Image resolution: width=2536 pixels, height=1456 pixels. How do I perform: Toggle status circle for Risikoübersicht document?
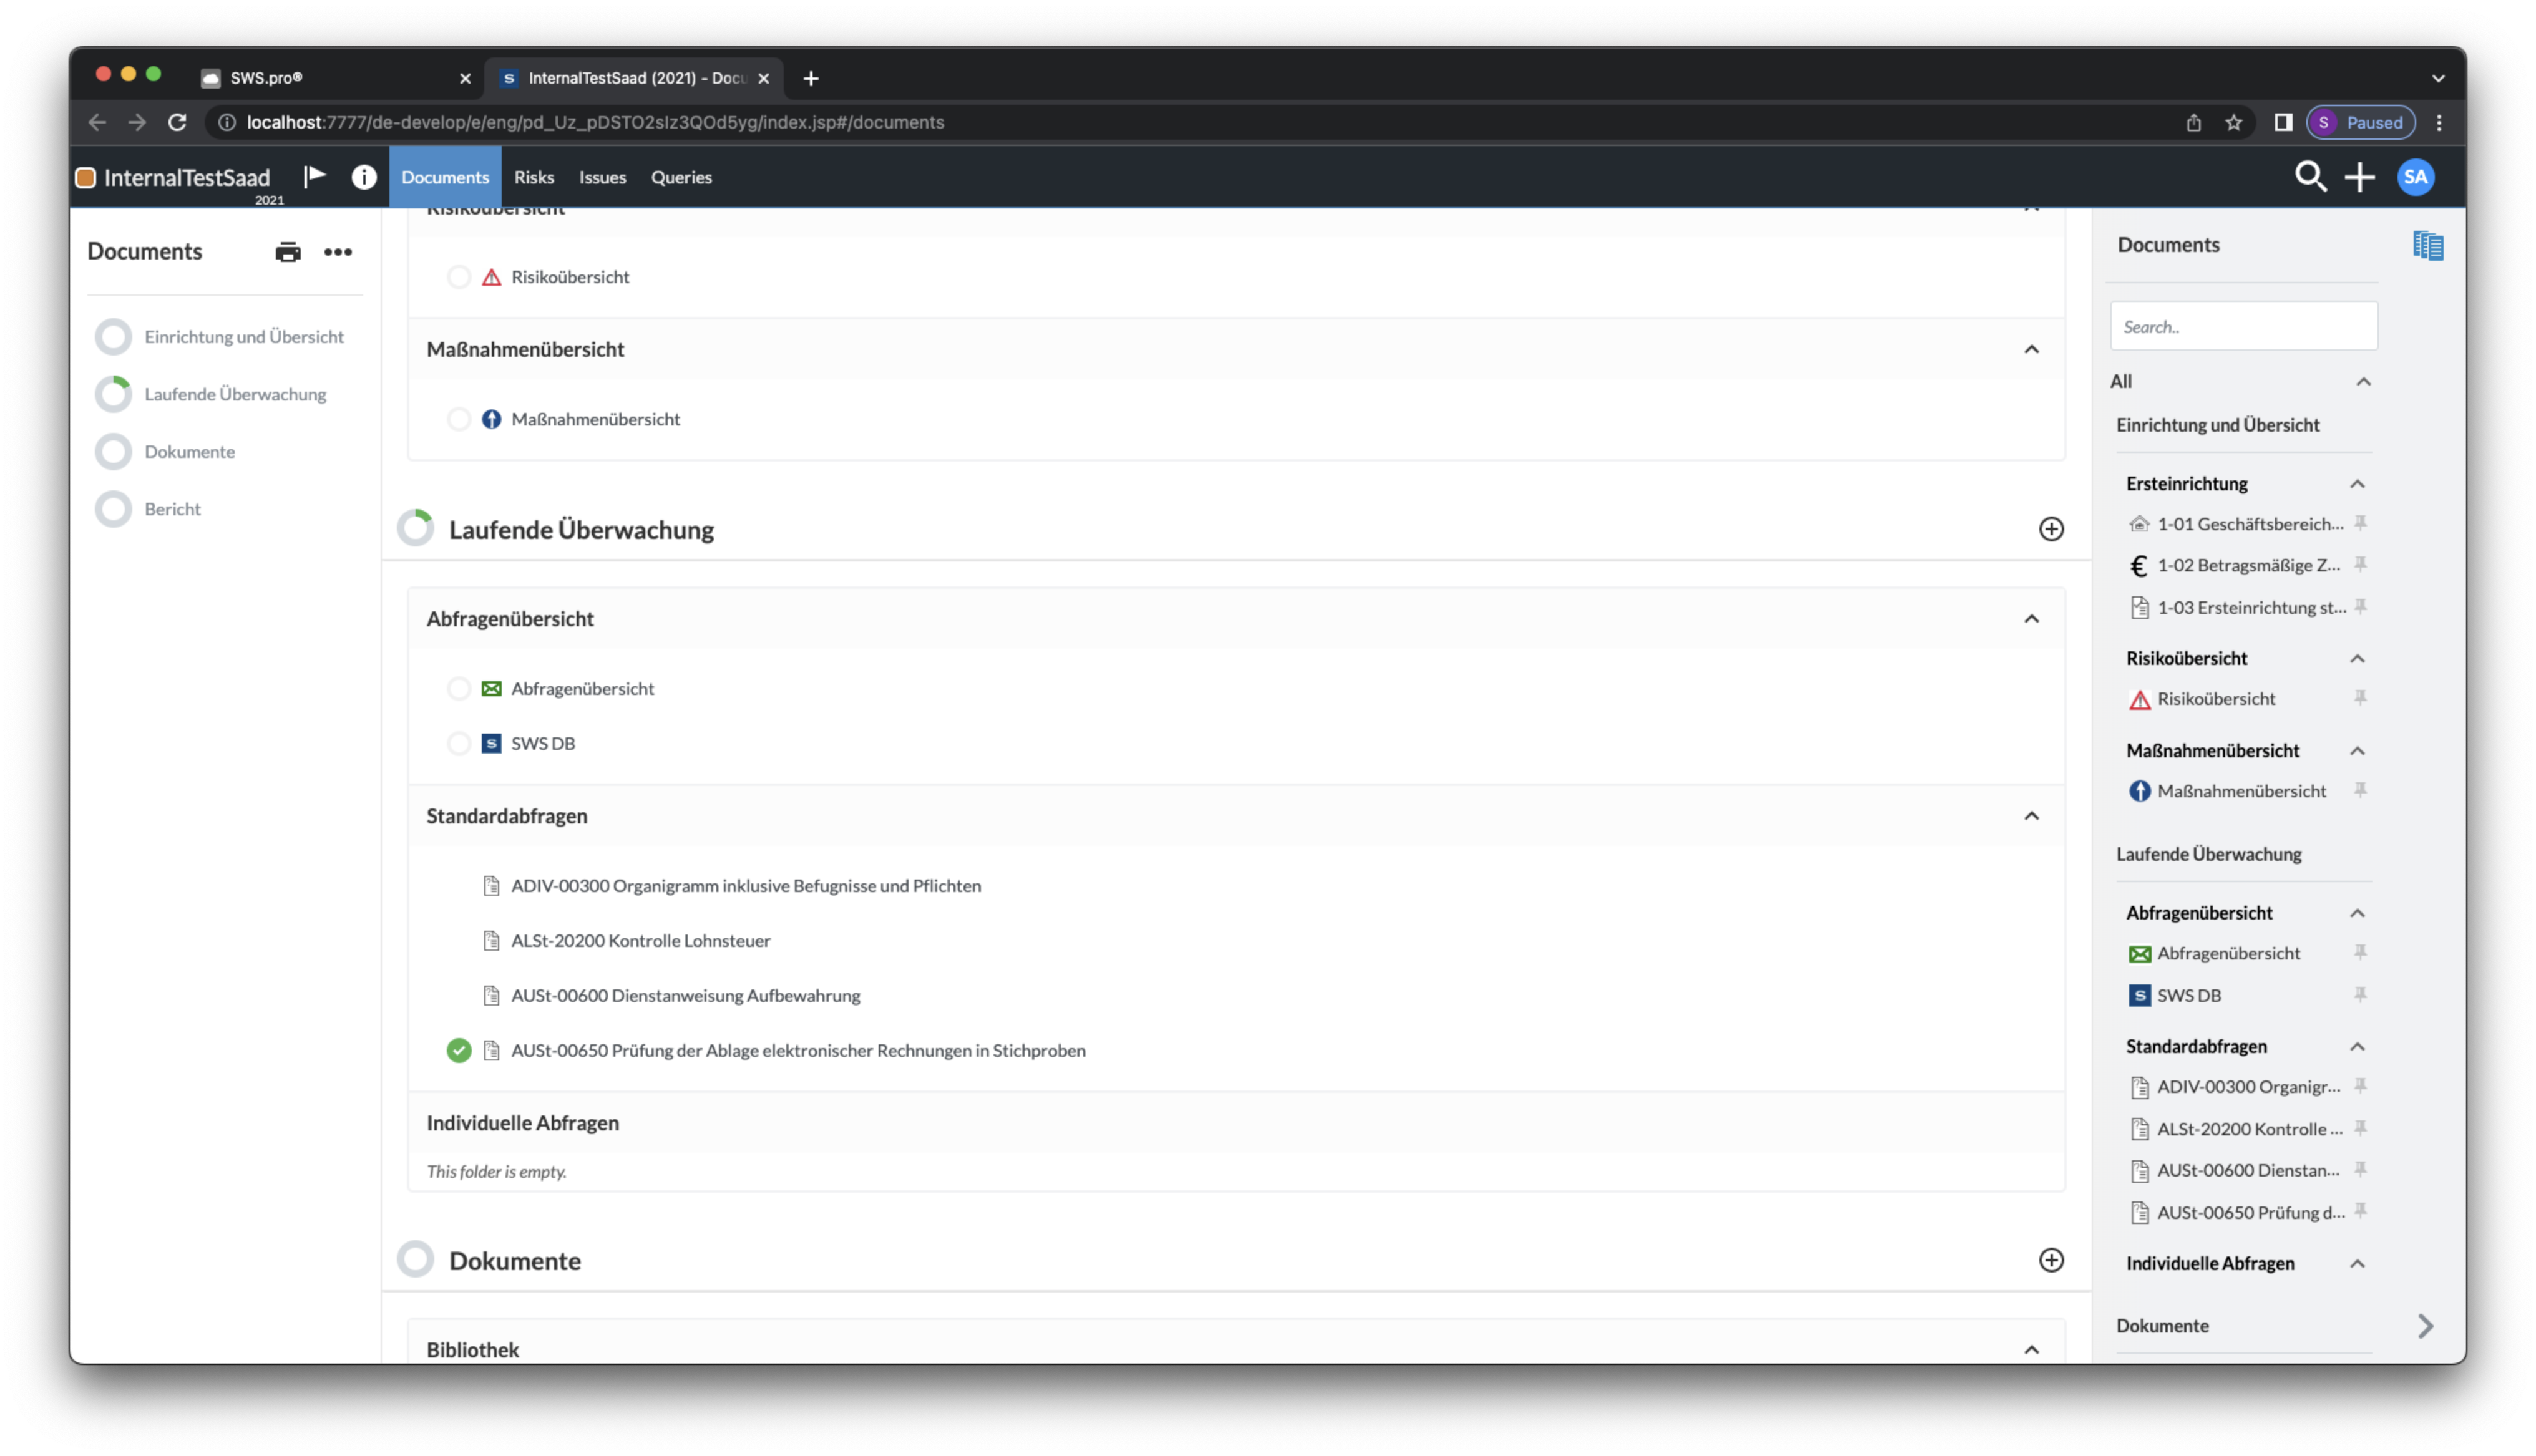pyautogui.click(x=459, y=277)
